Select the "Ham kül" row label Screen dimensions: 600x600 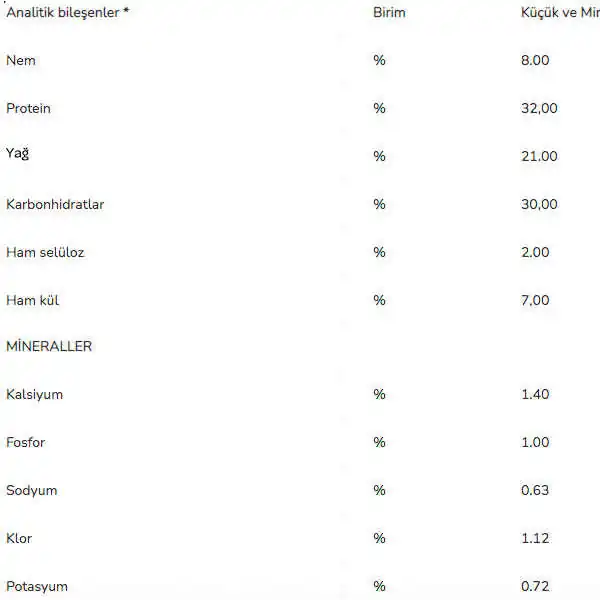34,300
